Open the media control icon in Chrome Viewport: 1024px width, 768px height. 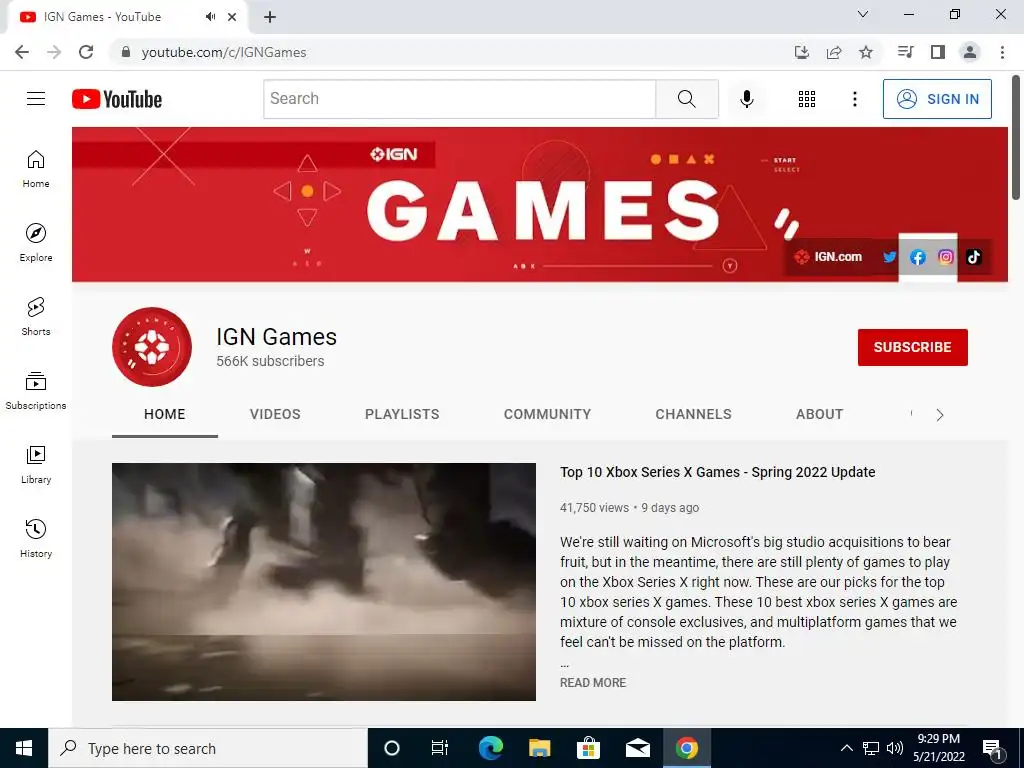tap(905, 52)
